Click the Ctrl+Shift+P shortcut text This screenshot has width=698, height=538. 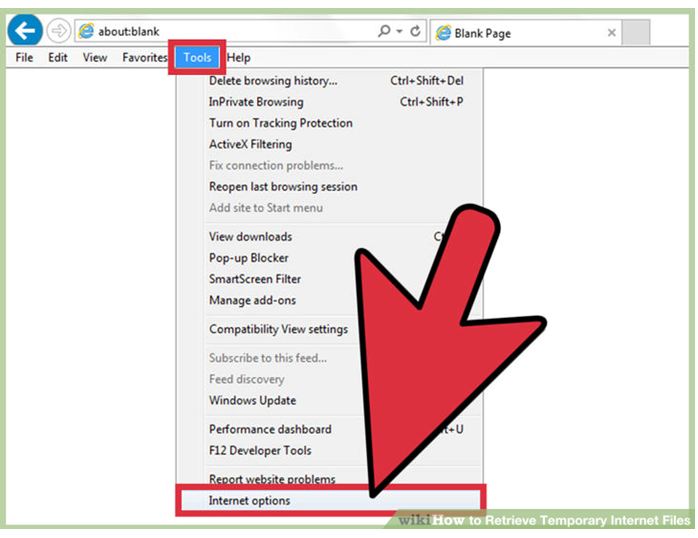(x=431, y=101)
